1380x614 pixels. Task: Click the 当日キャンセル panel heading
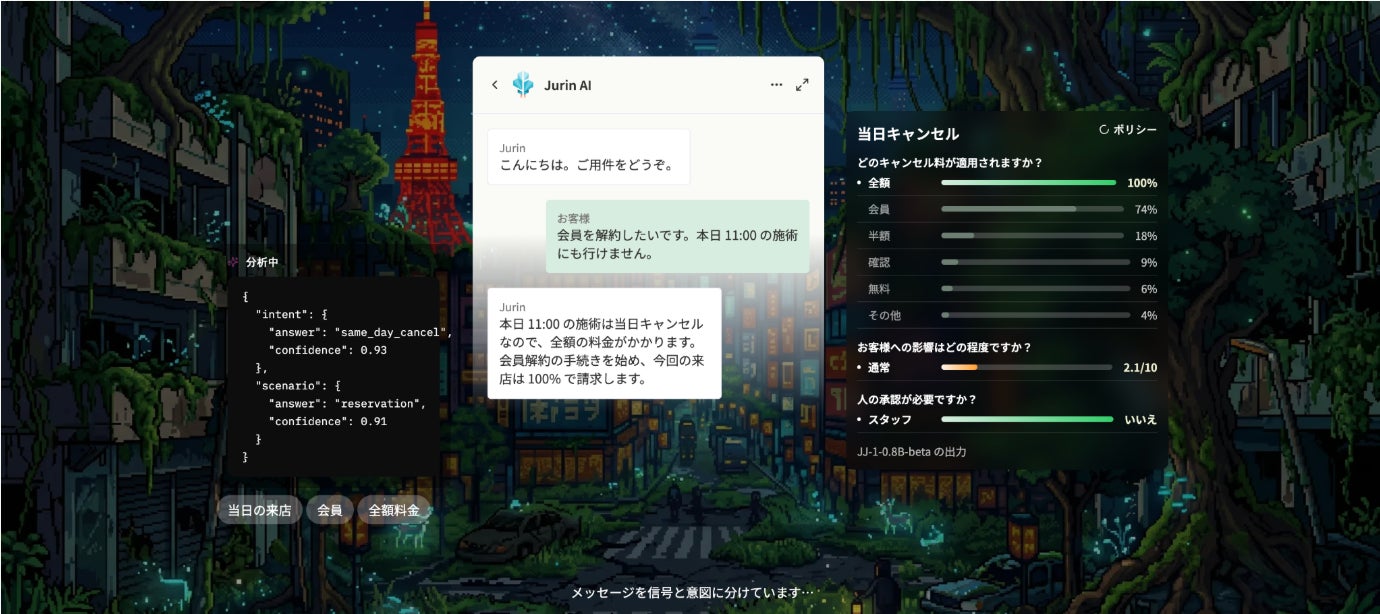(x=908, y=134)
